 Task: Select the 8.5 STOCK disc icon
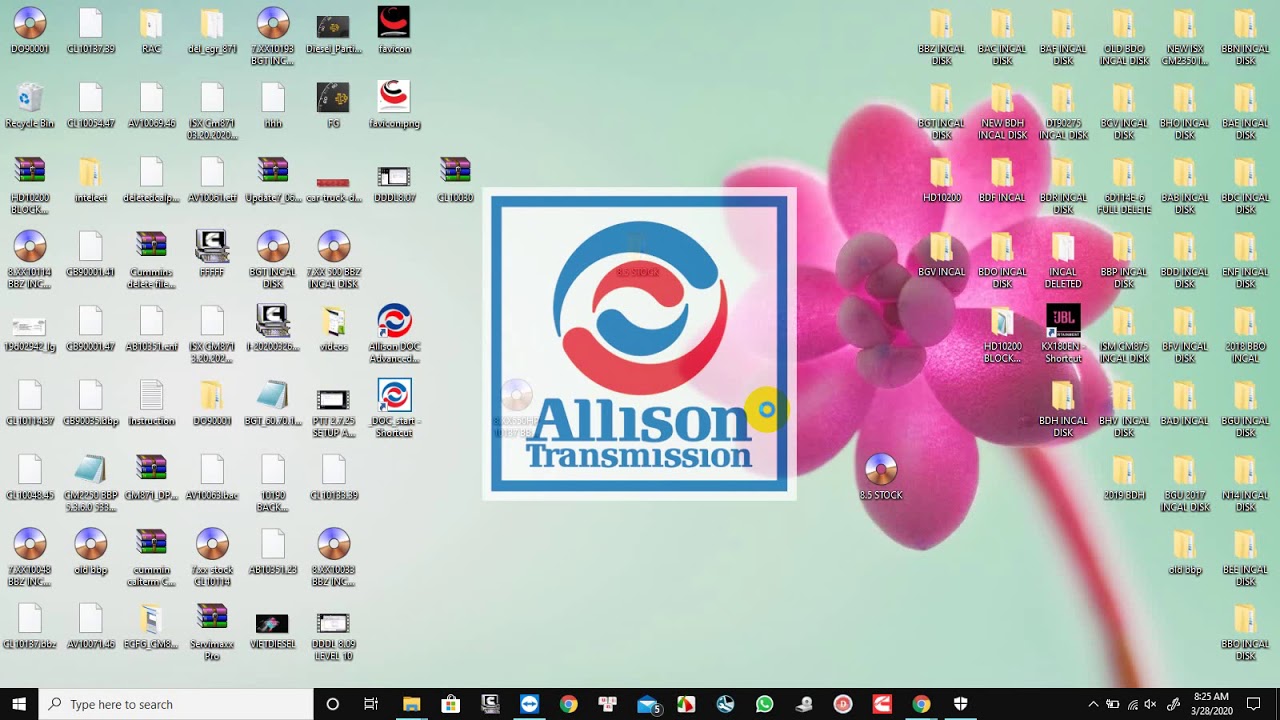pyautogui.click(x=881, y=477)
